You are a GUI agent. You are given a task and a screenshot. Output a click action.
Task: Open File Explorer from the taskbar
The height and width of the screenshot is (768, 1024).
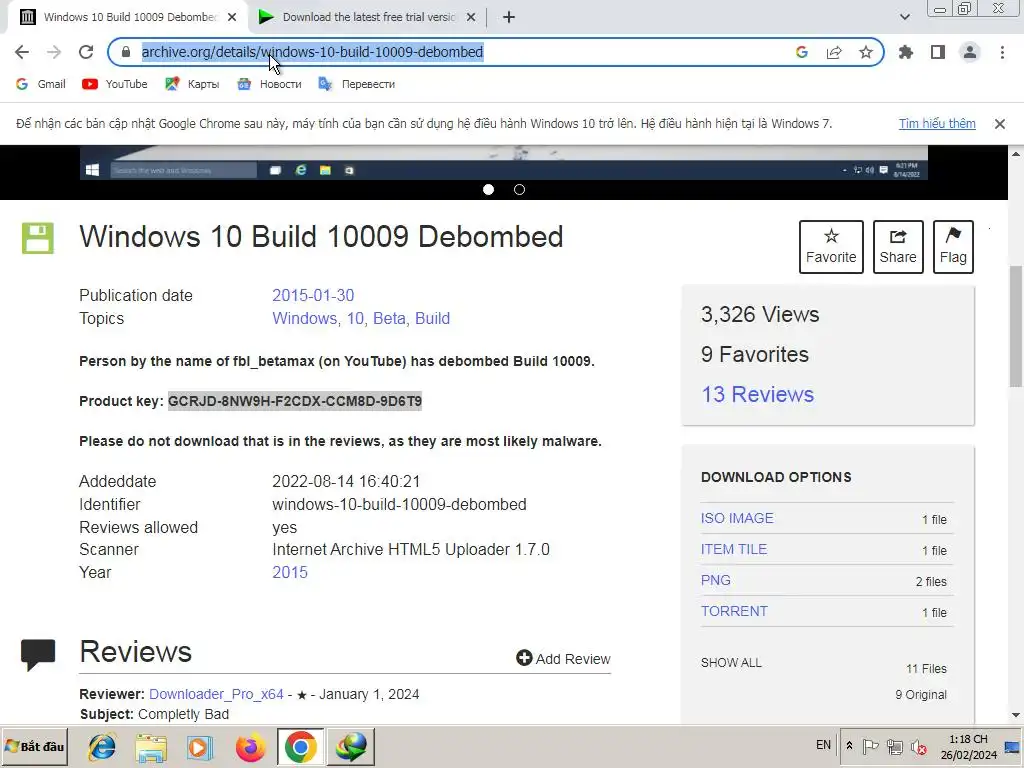(151, 747)
